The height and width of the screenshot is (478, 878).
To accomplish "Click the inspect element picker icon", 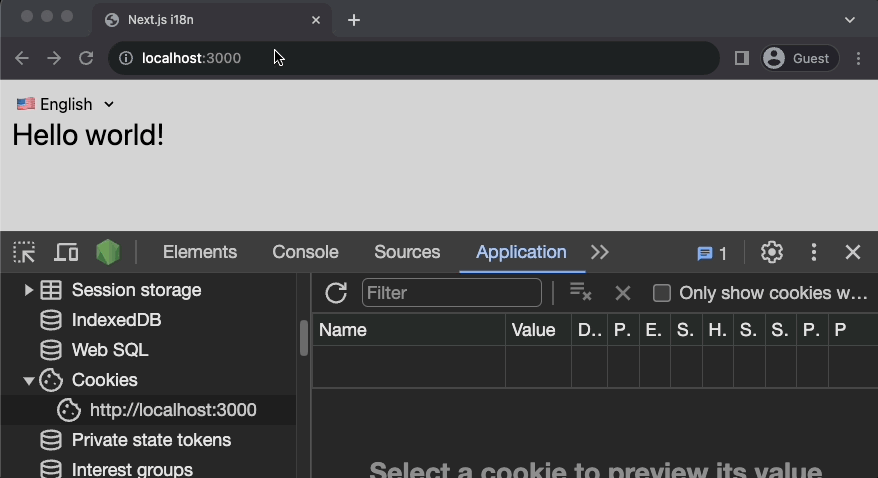I will tap(24, 252).
